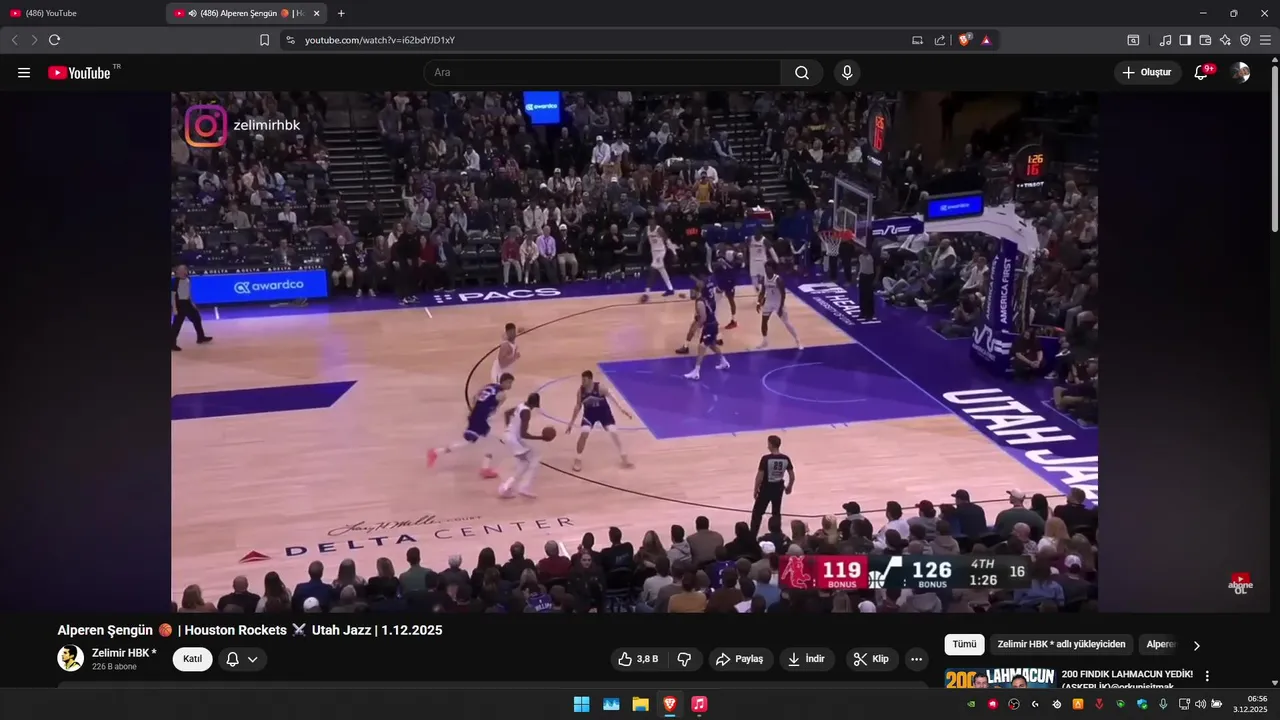
Task: Open the Zelimir HBK channel avatar
Action: [70, 658]
